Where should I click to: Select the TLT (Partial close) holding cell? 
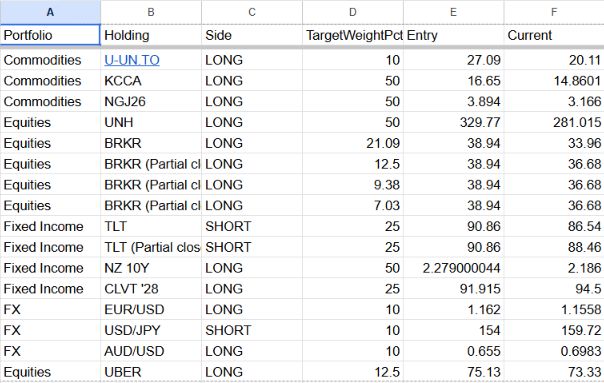[151, 247]
